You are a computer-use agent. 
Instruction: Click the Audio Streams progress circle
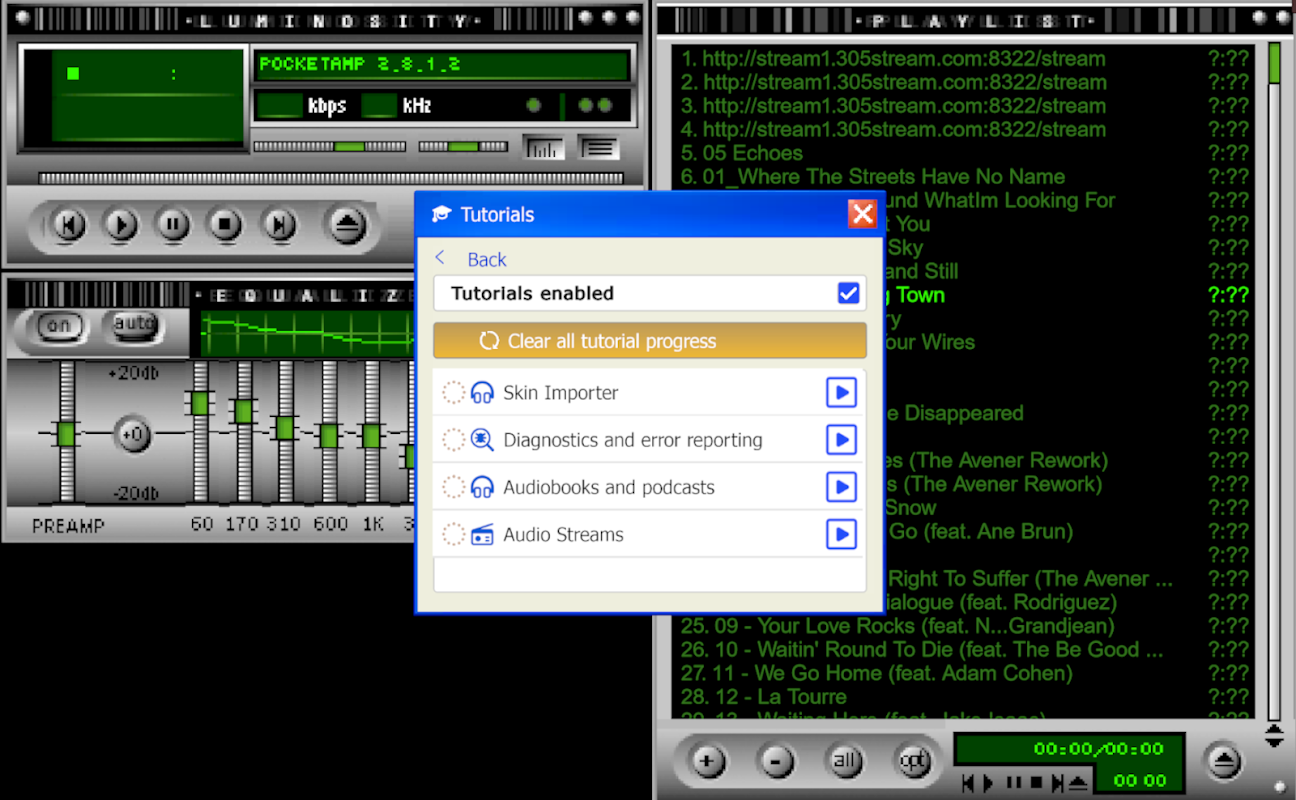click(x=454, y=535)
